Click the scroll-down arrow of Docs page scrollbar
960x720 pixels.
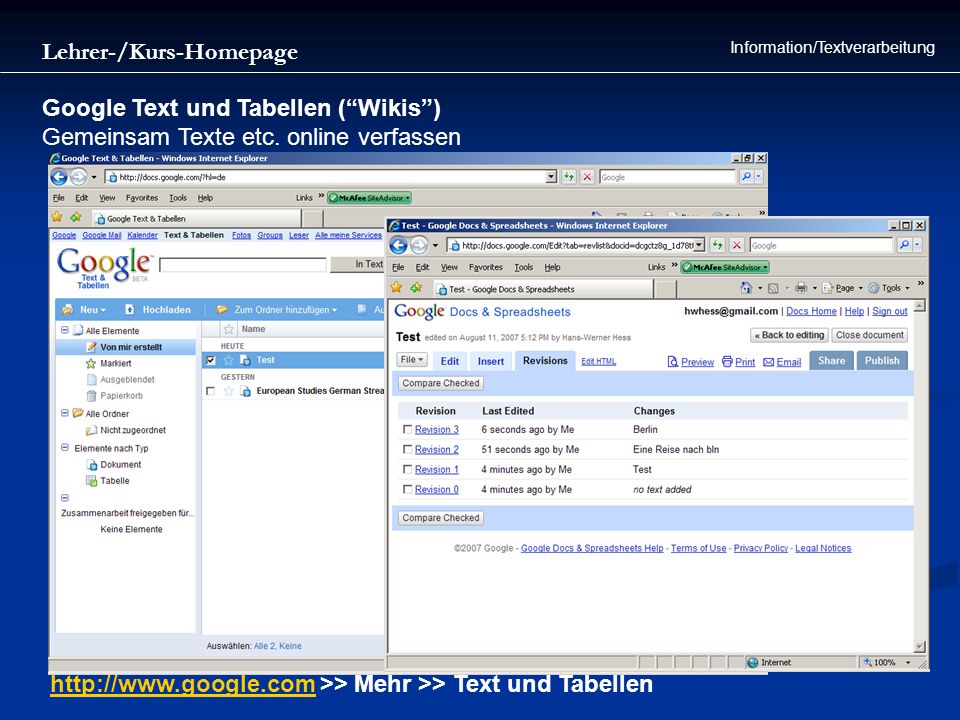[919, 647]
